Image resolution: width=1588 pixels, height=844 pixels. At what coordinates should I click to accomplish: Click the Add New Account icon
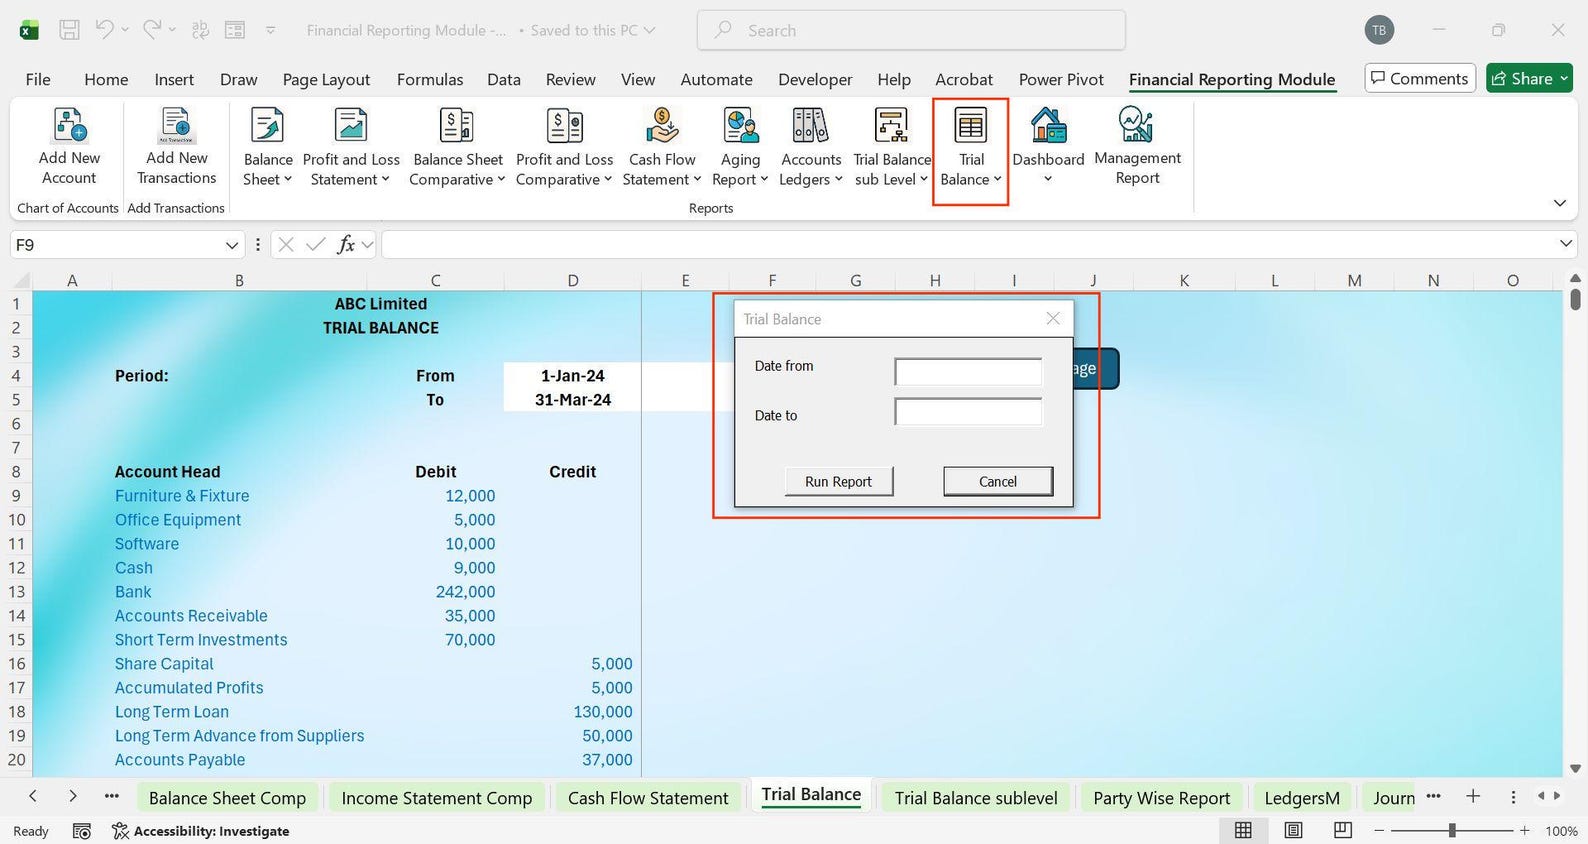tap(69, 147)
